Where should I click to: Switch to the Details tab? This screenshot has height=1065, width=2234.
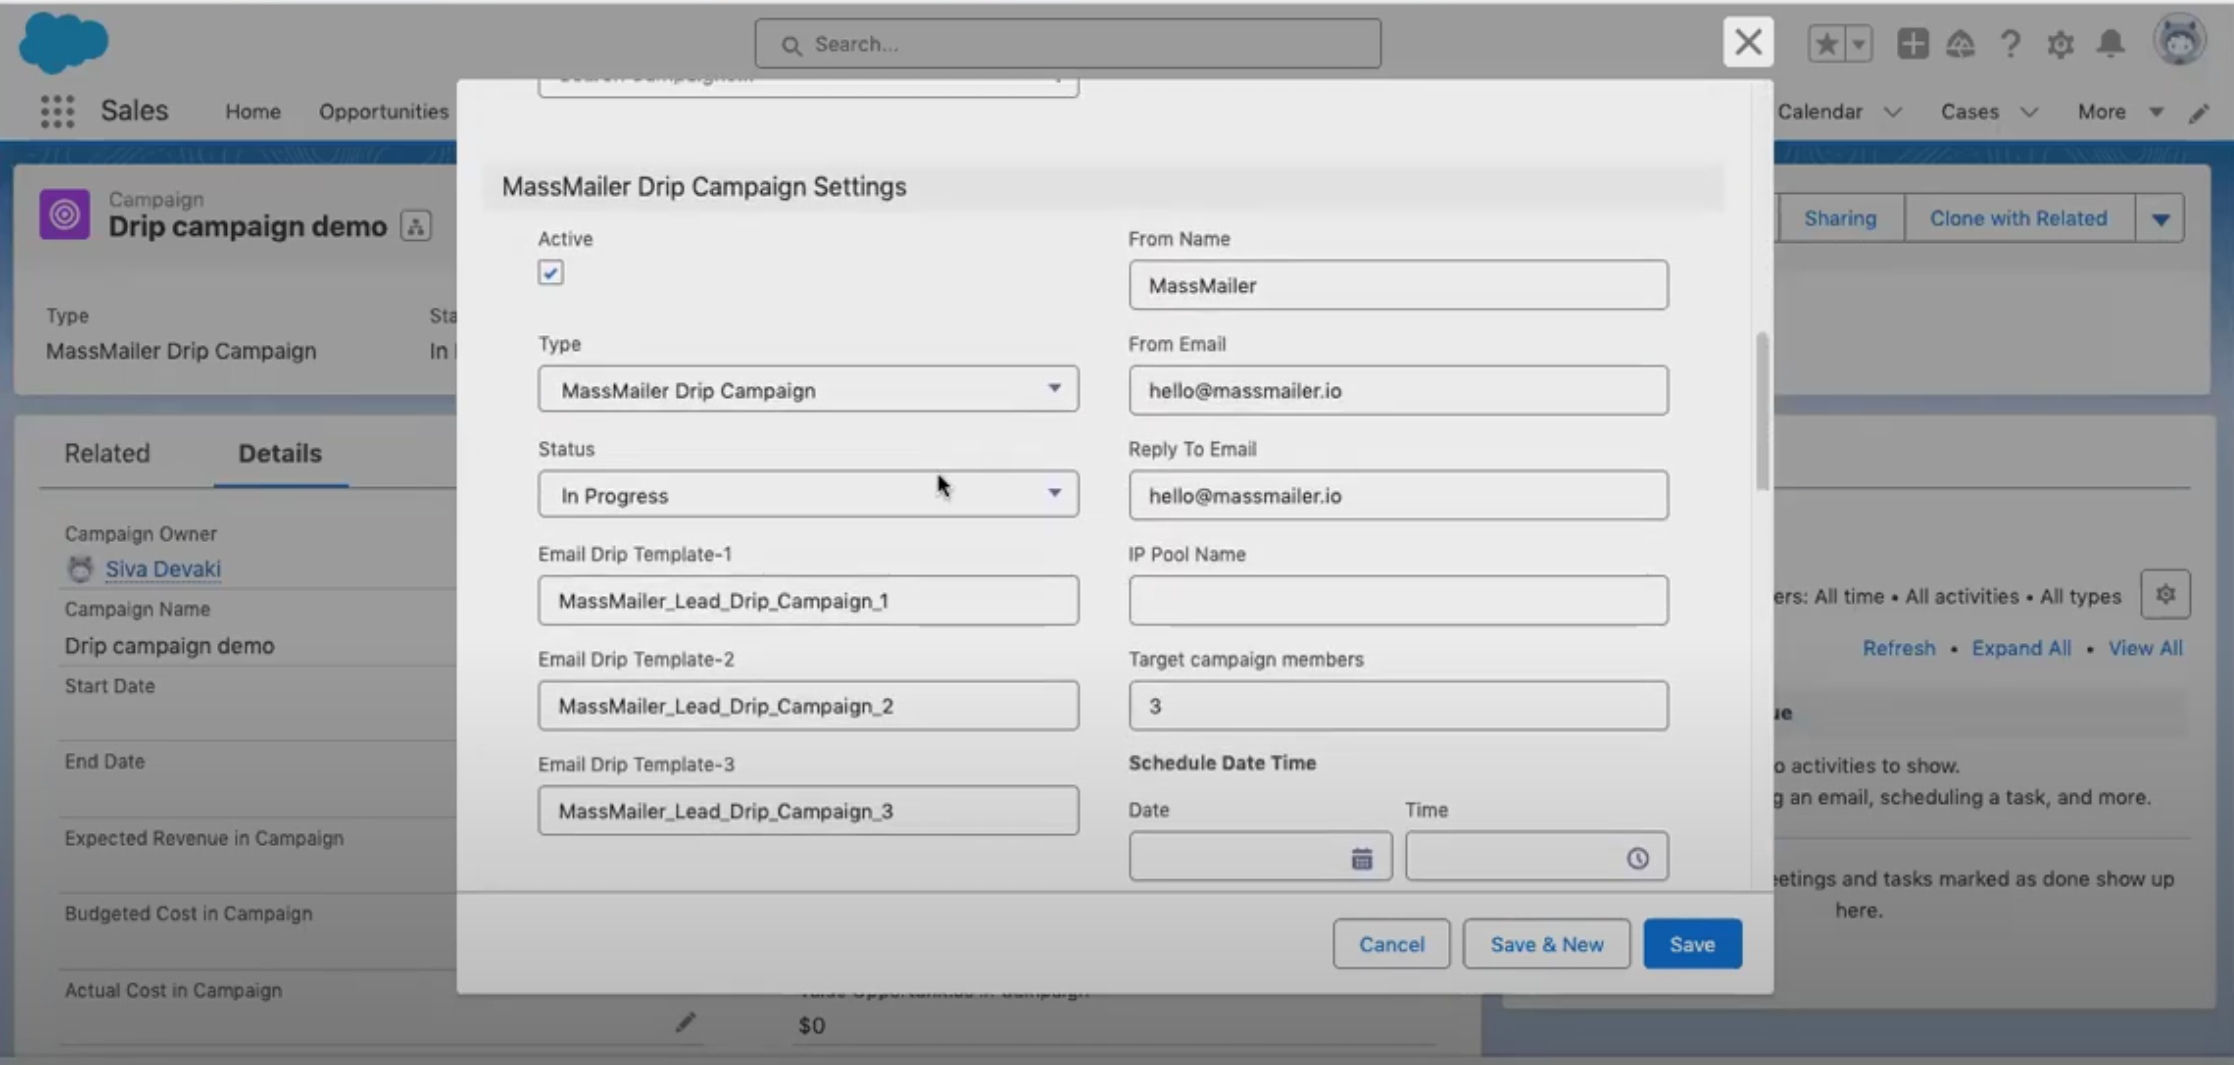pos(280,453)
